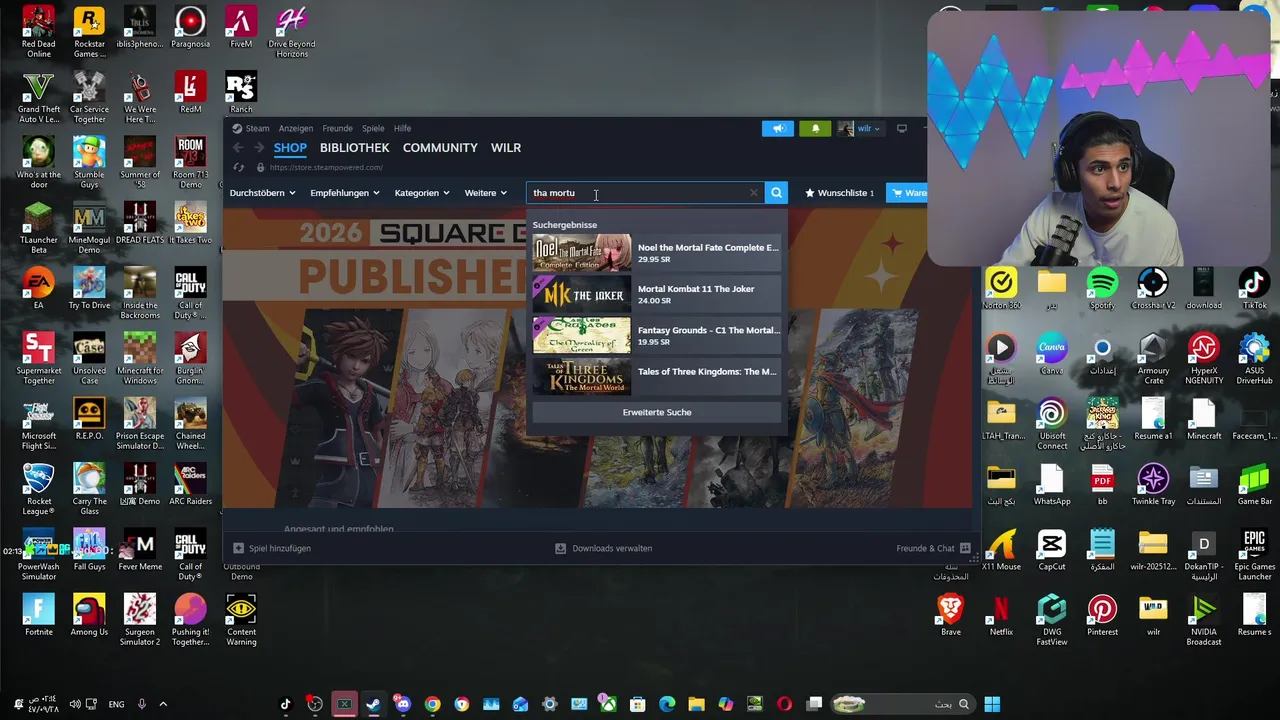1280x720 pixels.
Task: Expand the Empfehlungen dropdown
Action: click(345, 193)
